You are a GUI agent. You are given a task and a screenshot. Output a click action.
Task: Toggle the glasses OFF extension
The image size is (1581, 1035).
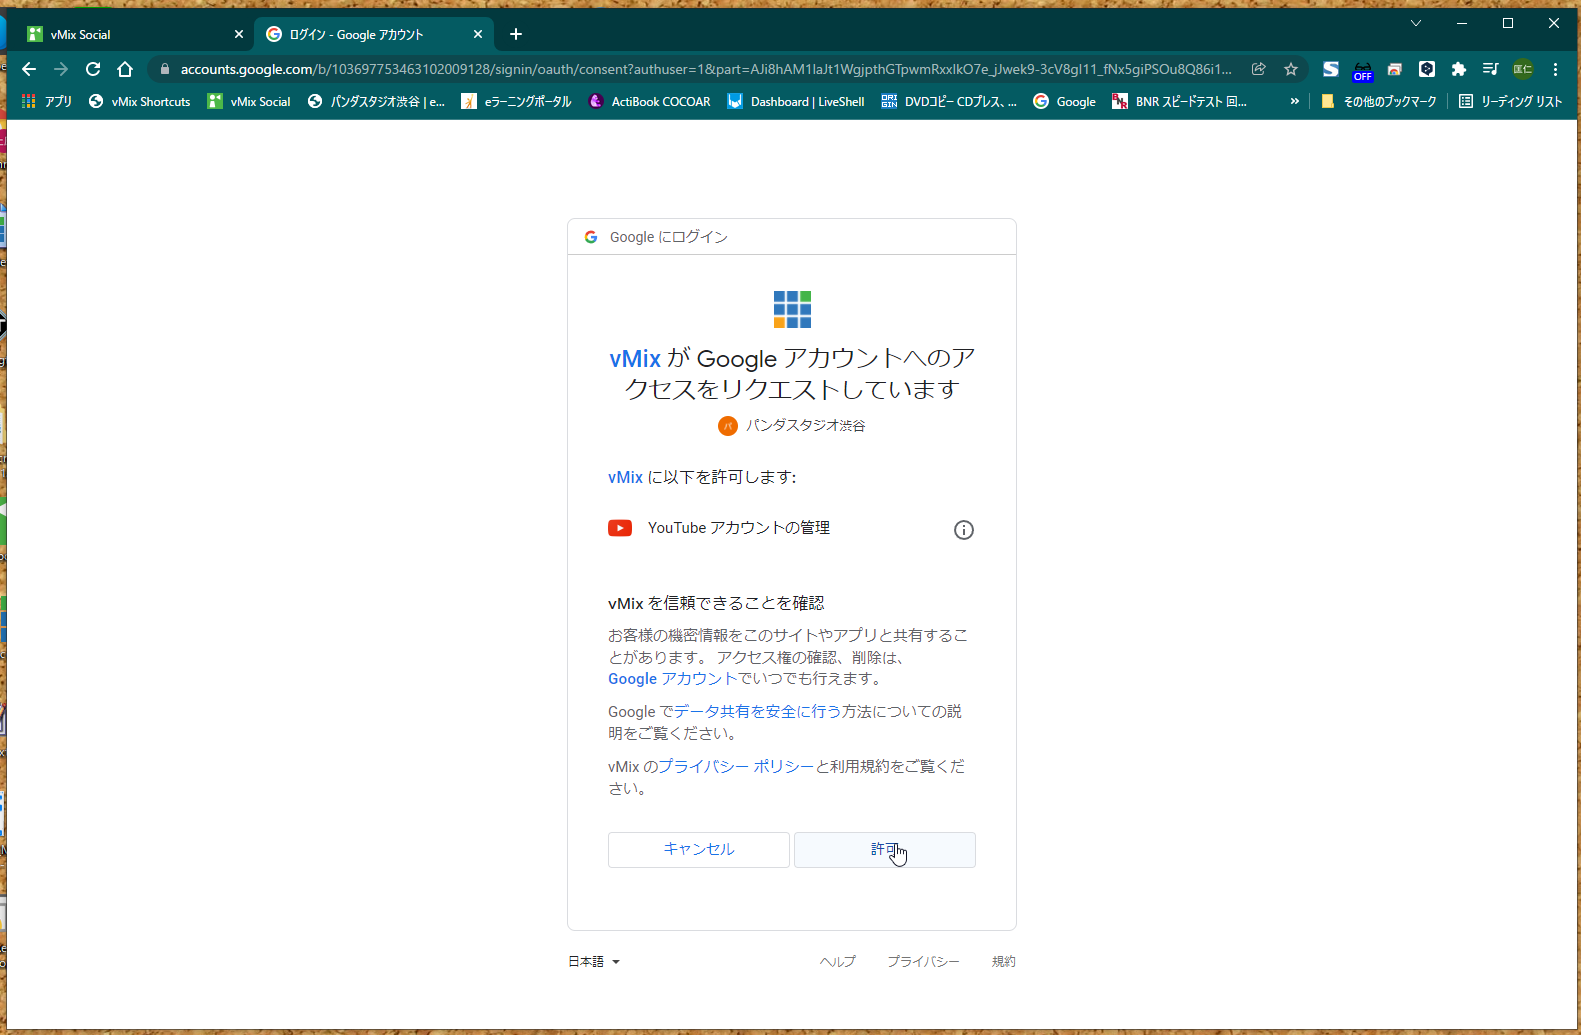pos(1363,70)
